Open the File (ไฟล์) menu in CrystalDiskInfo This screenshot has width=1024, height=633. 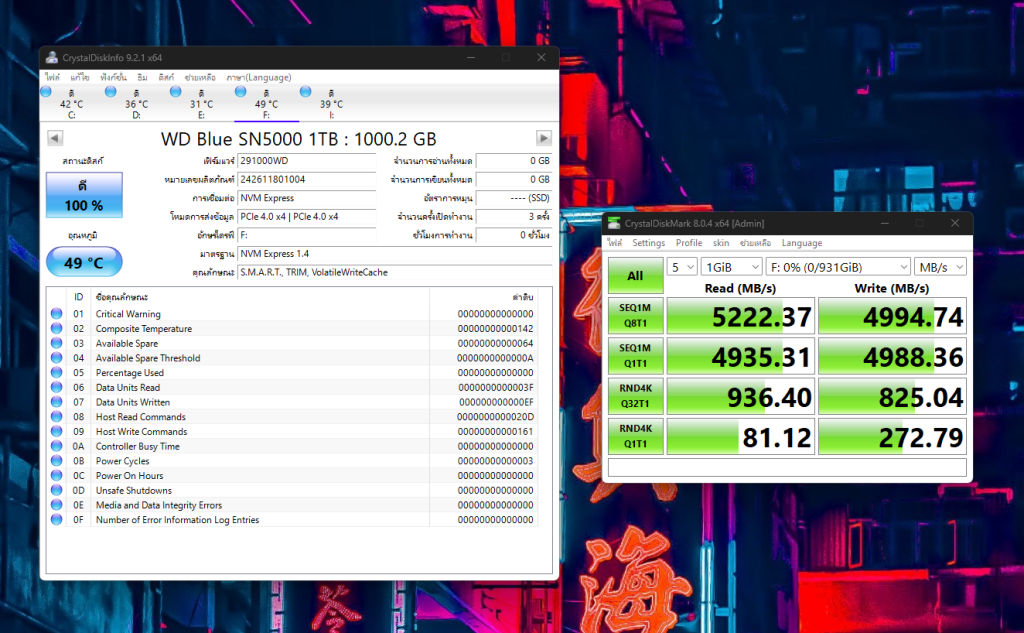point(52,77)
